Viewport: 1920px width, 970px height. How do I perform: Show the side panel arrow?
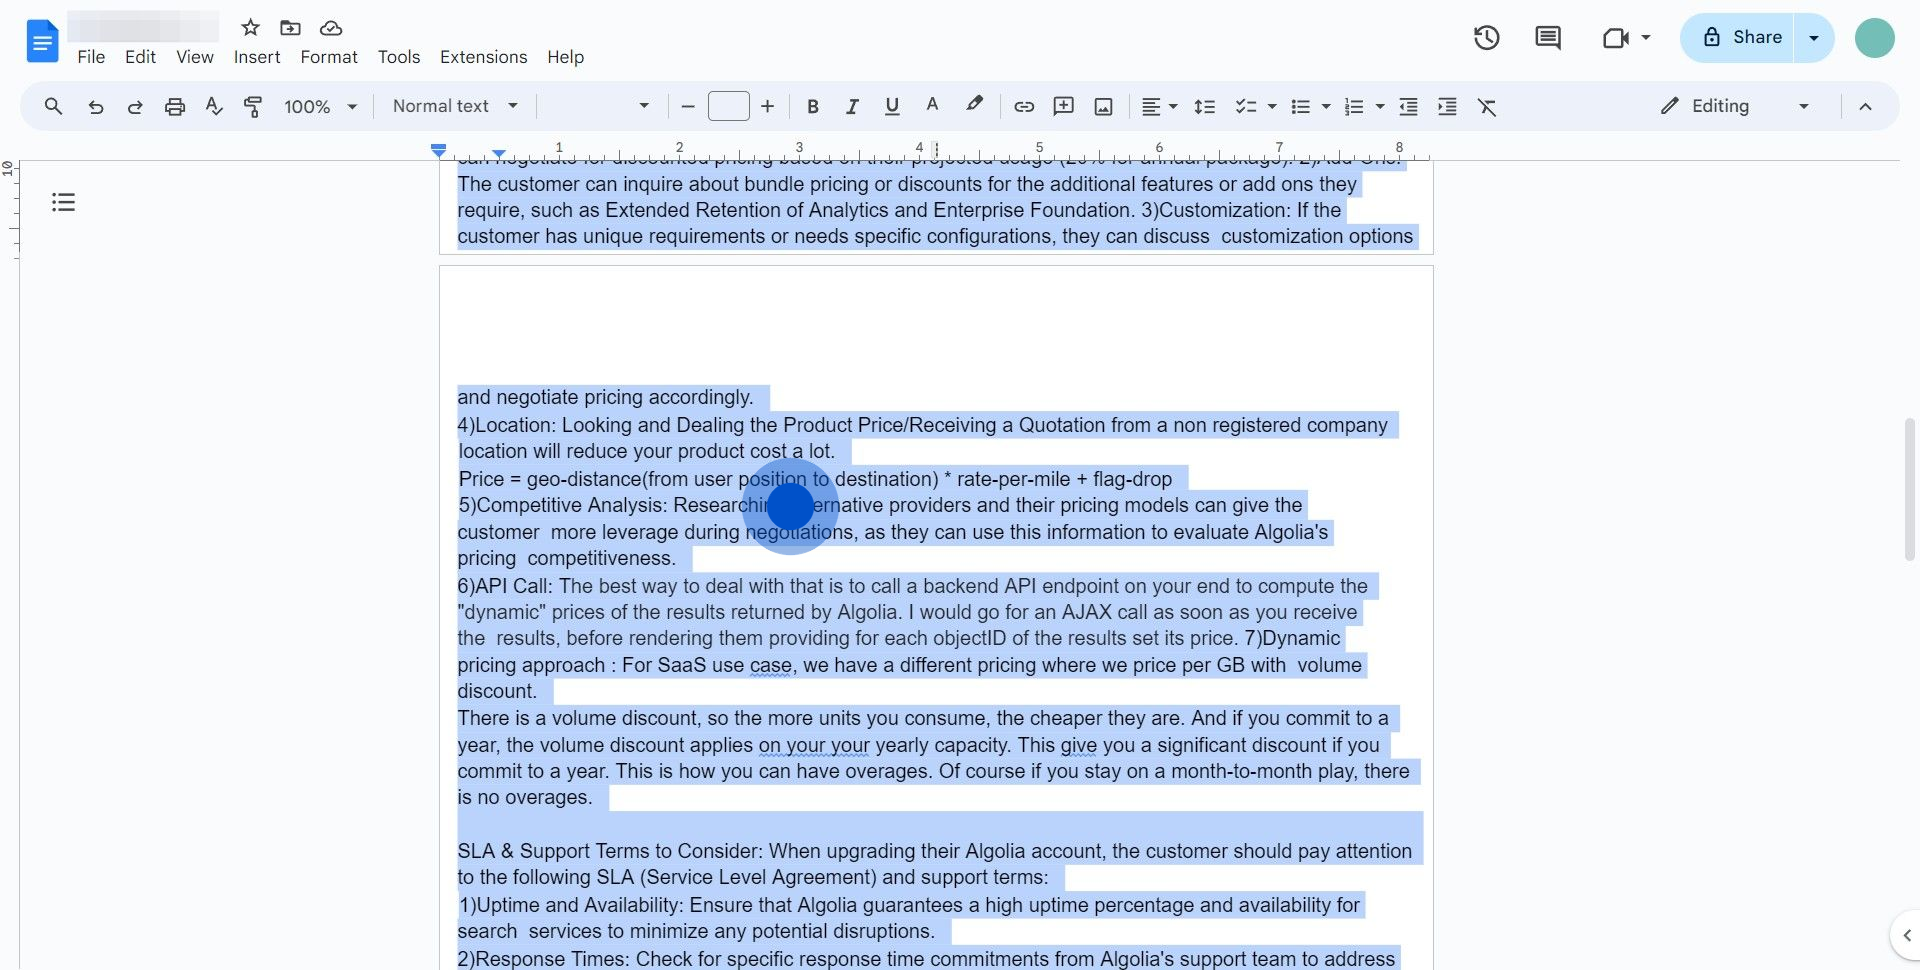(x=1906, y=936)
